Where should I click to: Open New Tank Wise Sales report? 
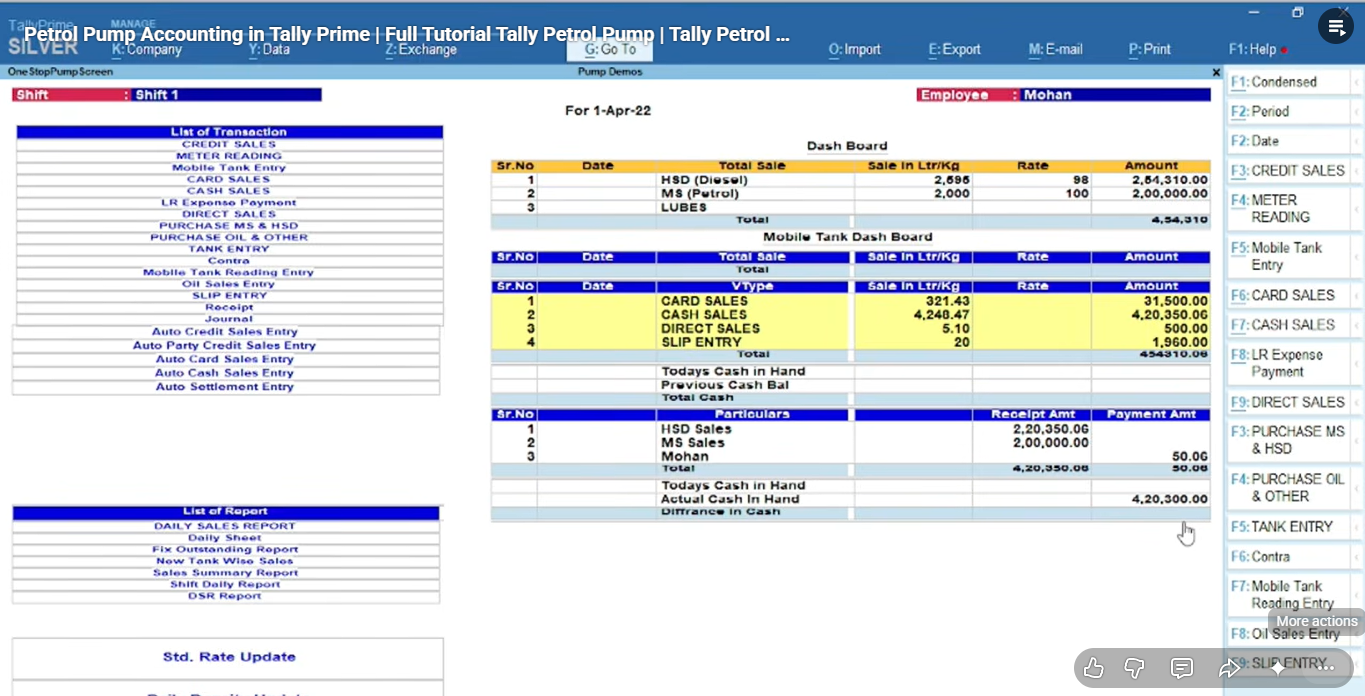(x=225, y=561)
